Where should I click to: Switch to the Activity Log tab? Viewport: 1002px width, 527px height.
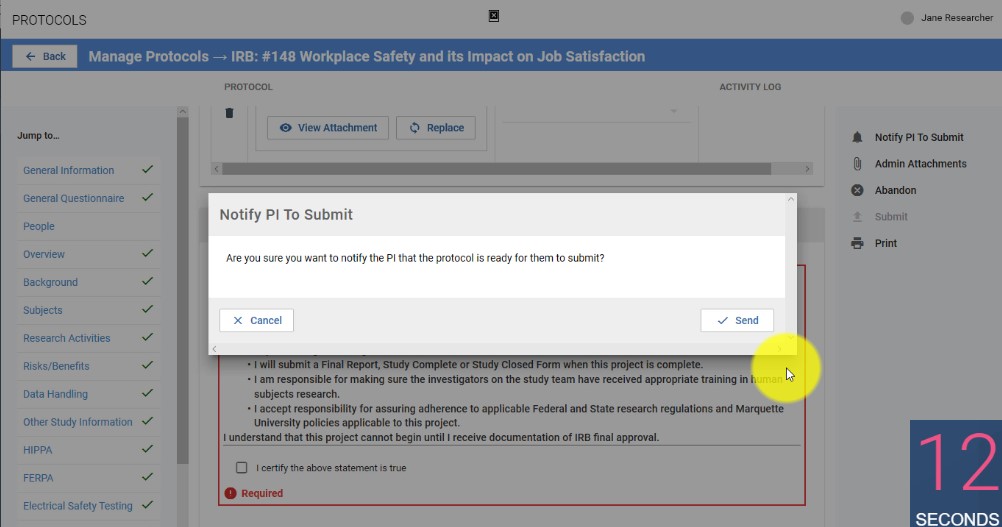pos(750,87)
